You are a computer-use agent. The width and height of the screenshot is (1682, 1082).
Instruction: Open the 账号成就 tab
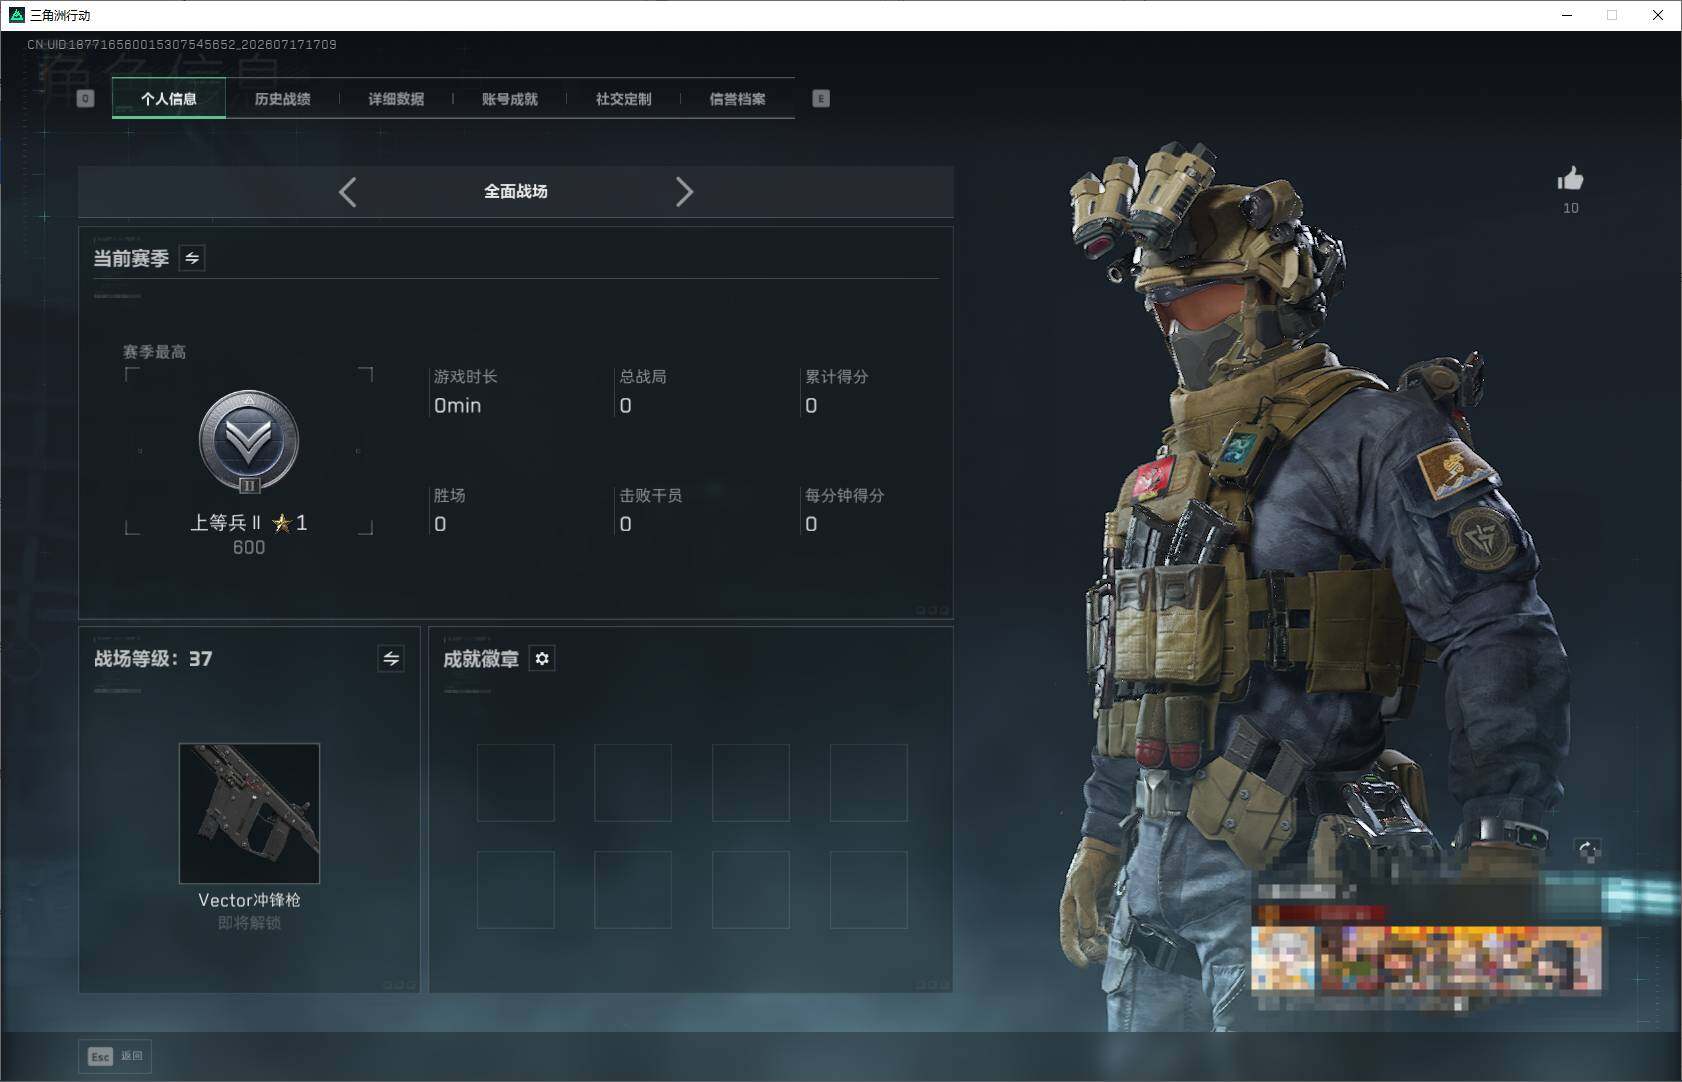coord(510,99)
